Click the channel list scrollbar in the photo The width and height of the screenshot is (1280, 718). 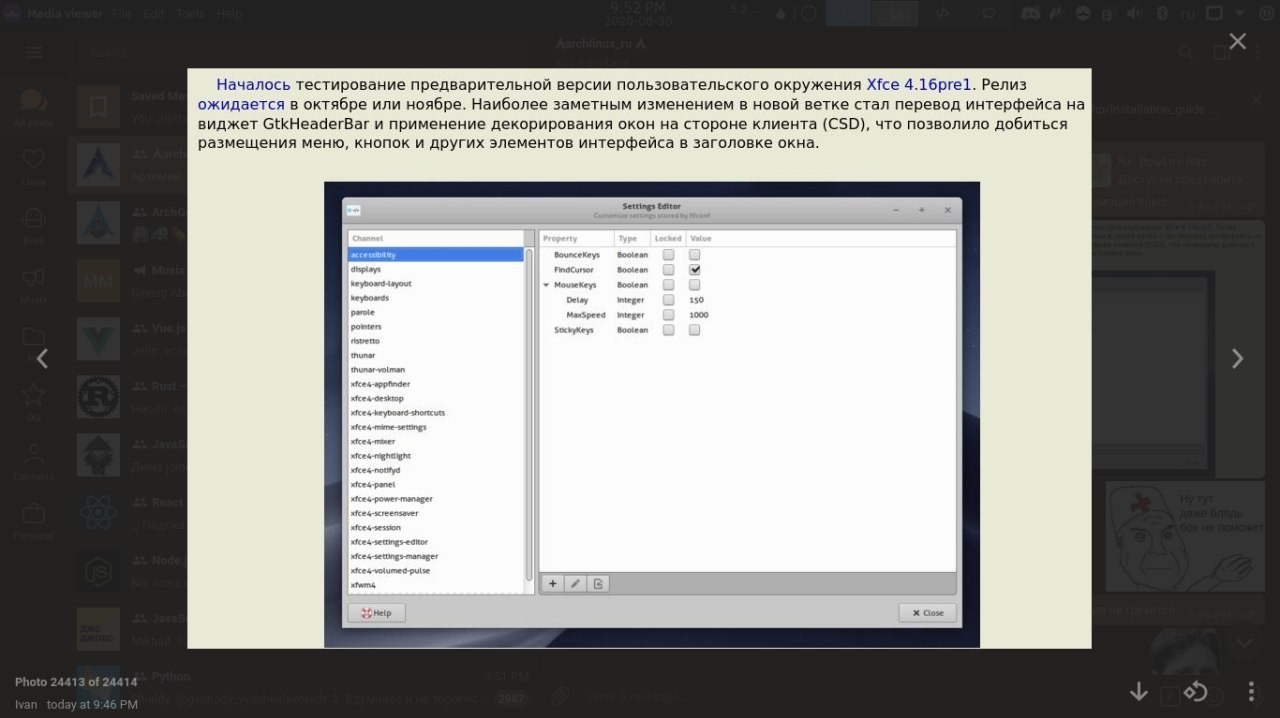(x=529, y=415)
